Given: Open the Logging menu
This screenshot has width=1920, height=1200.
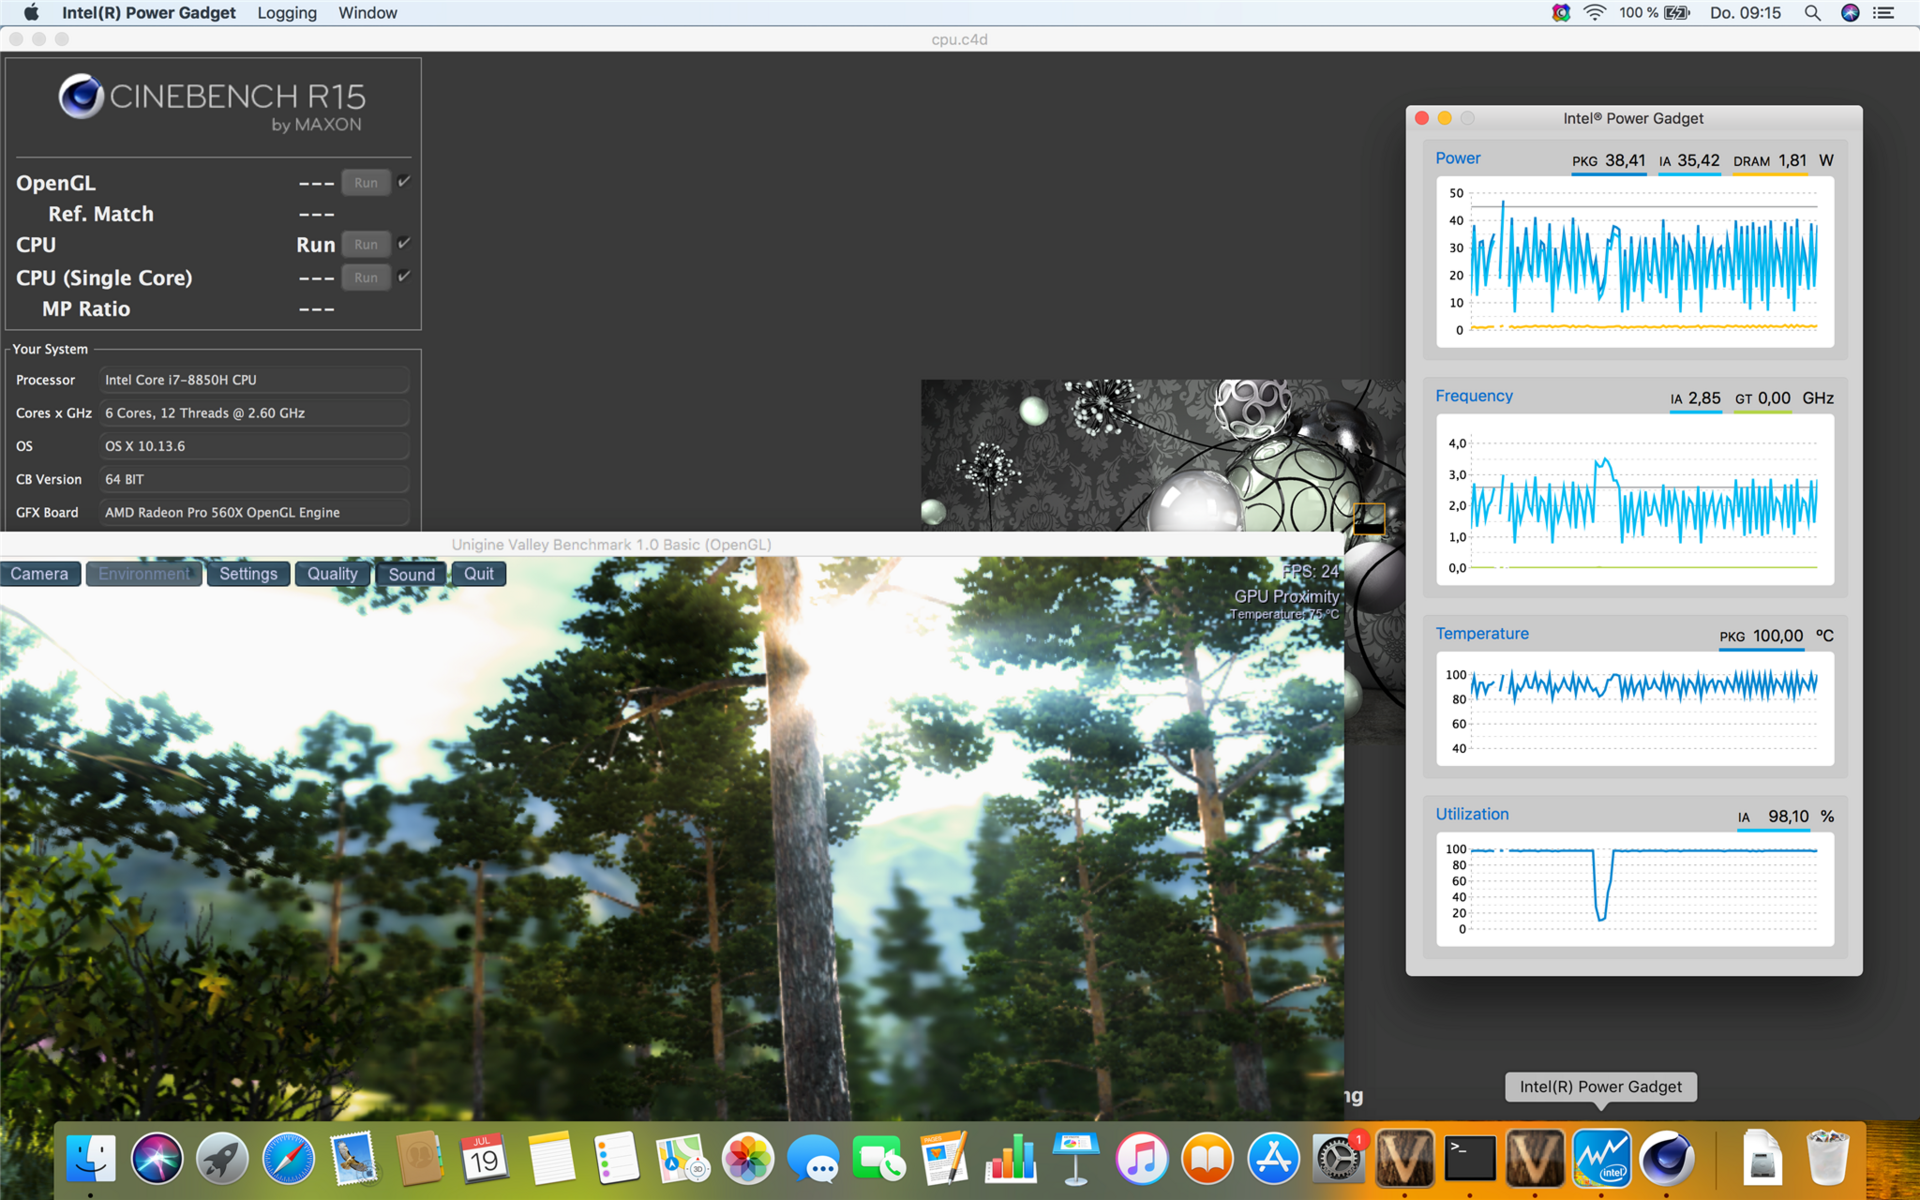Looking at the screenshot, I should (287, 13).
